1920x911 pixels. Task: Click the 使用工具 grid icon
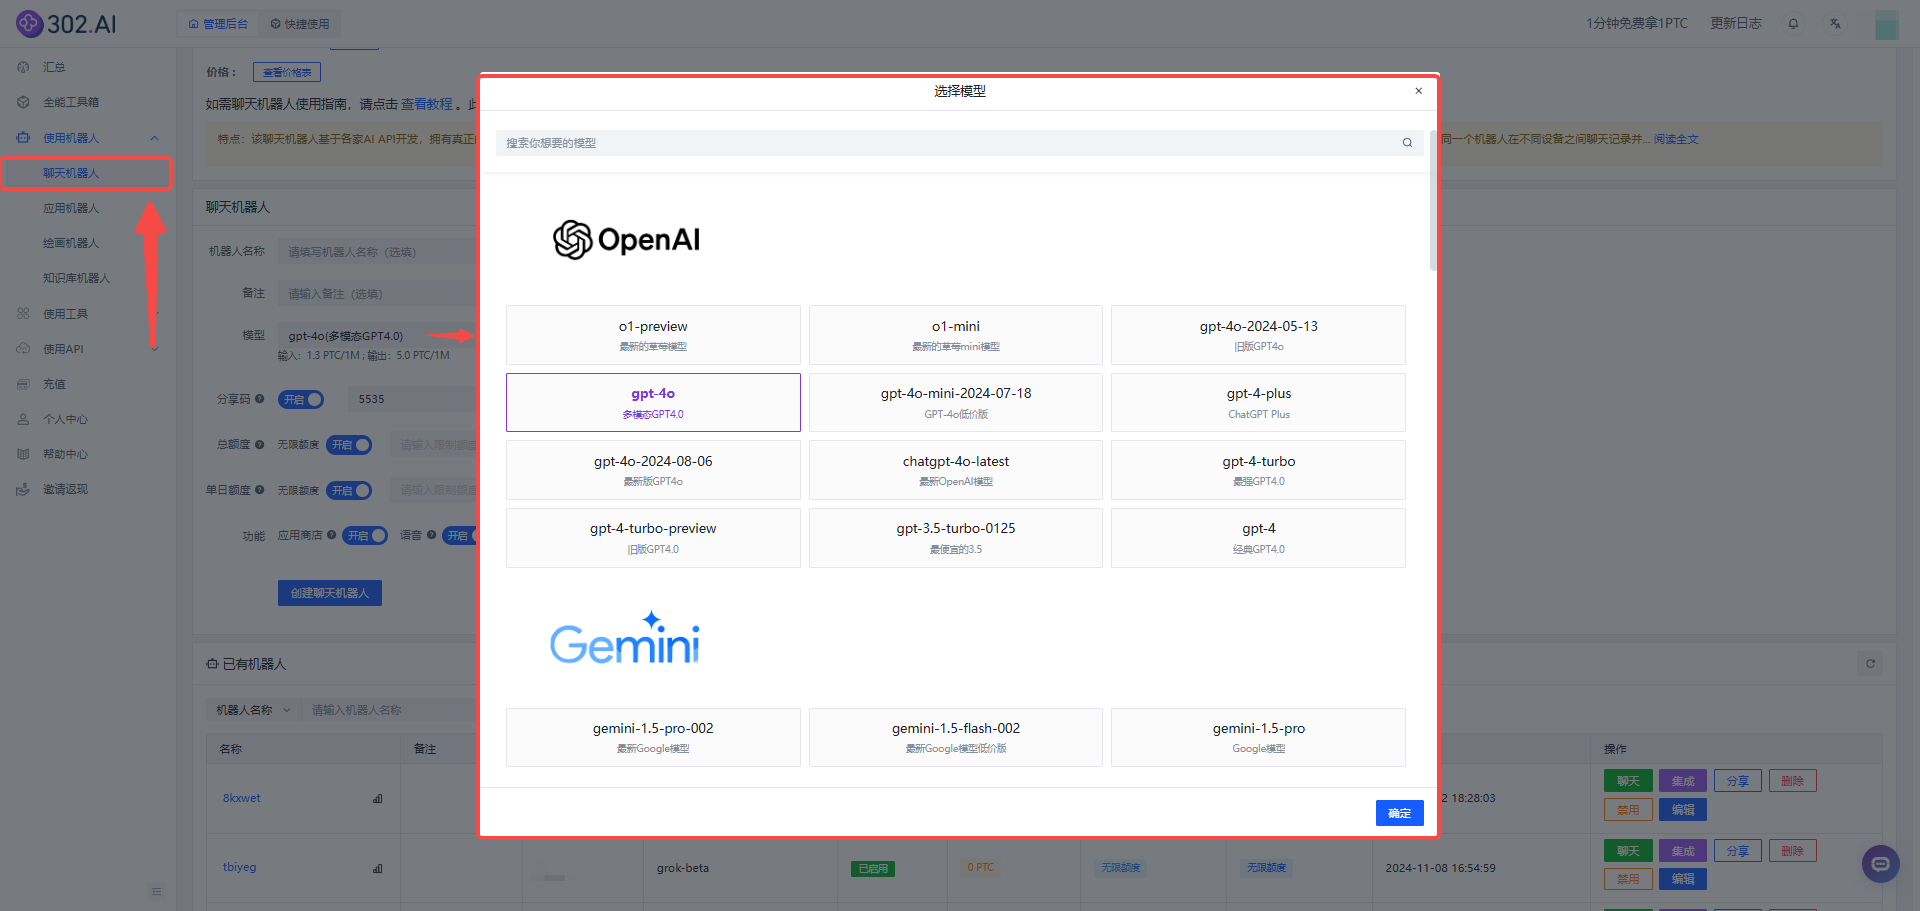click(23, 314)
